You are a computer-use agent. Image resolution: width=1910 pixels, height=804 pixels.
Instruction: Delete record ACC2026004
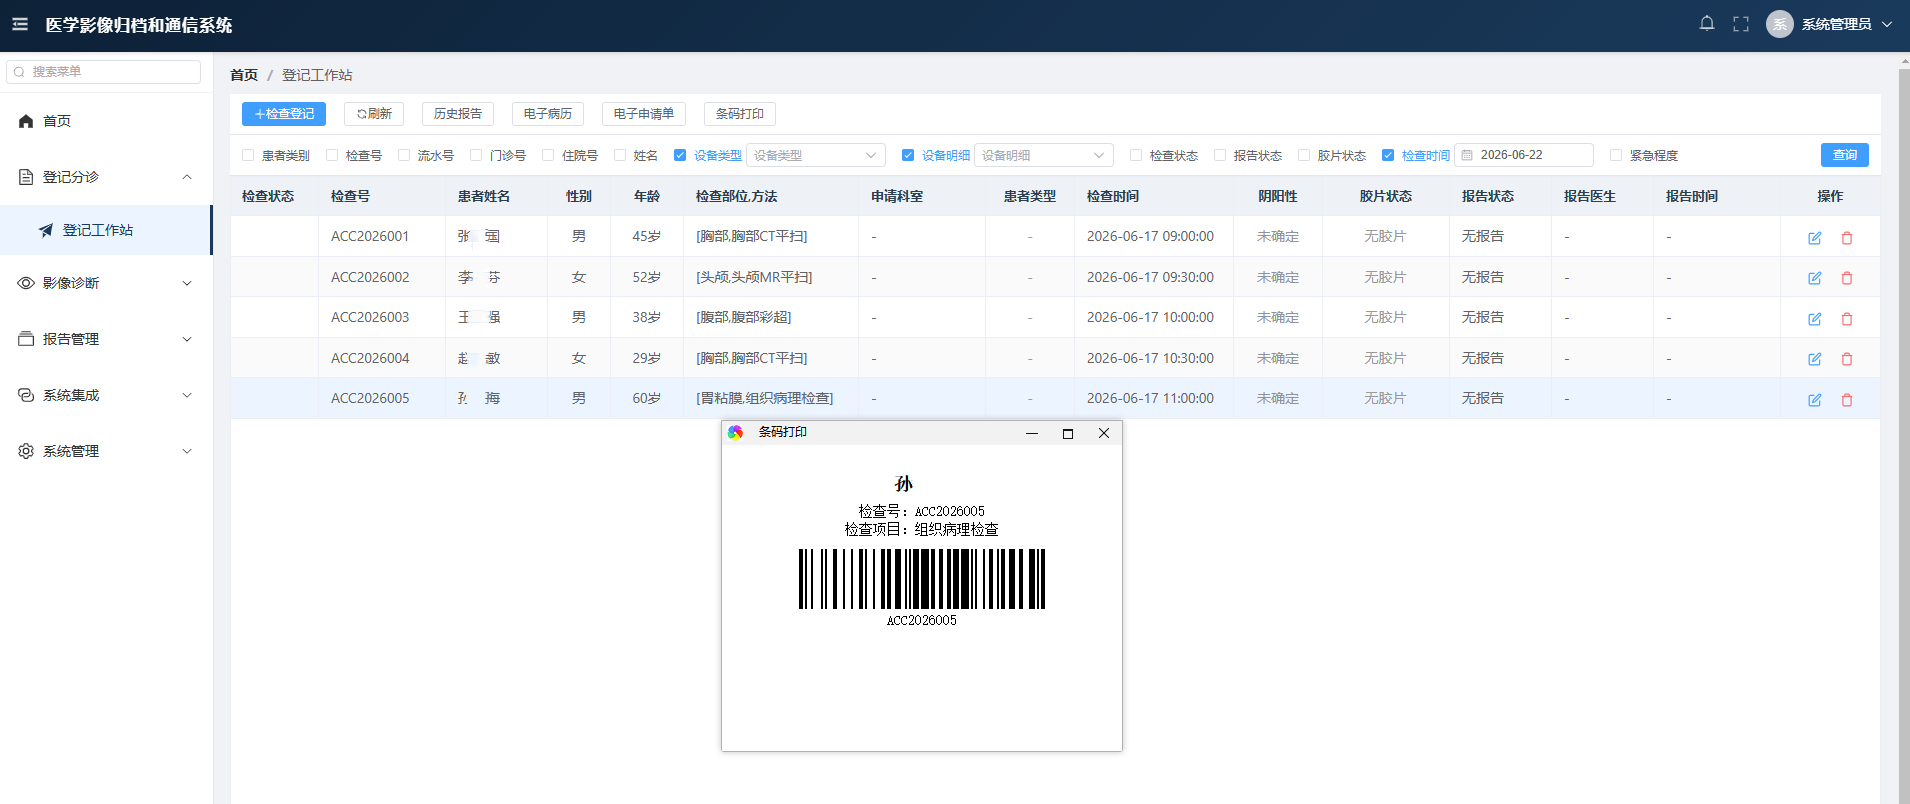[1847, 359]
